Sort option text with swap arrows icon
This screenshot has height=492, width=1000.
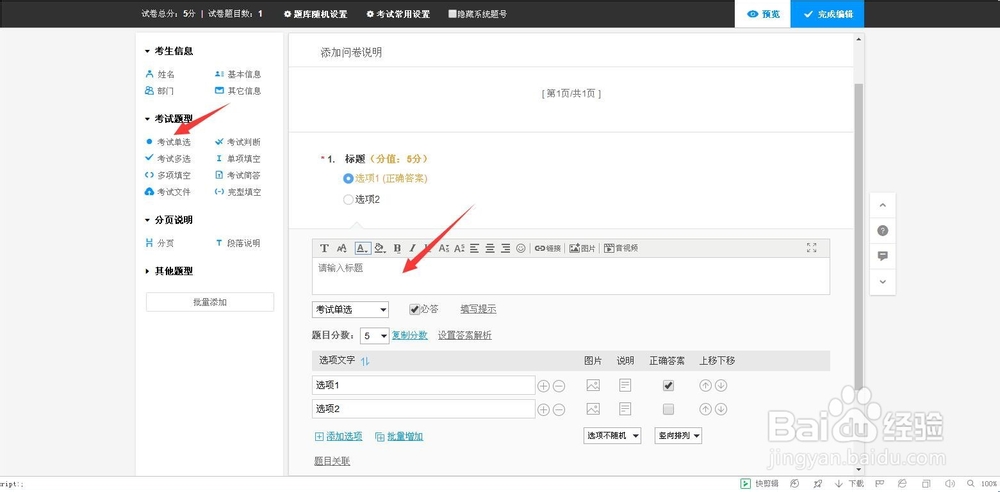[365, 361]
